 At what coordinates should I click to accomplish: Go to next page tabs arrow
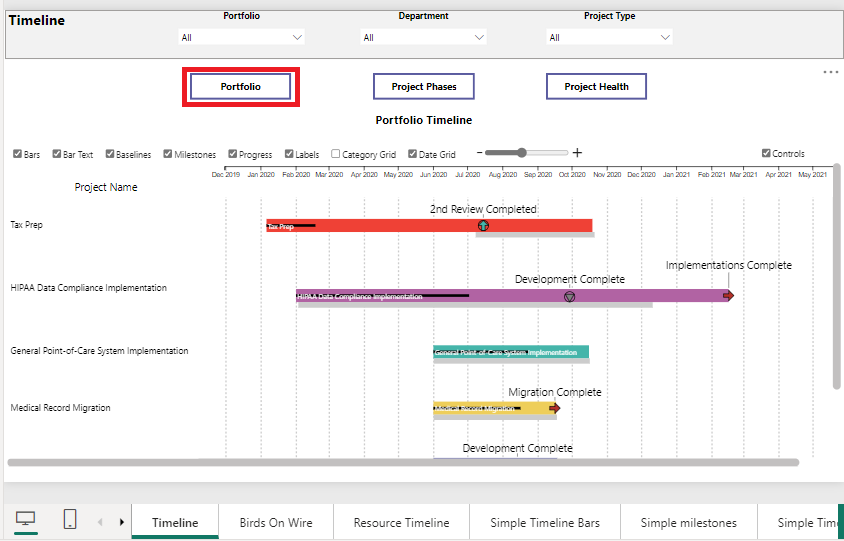pos(122,522)
